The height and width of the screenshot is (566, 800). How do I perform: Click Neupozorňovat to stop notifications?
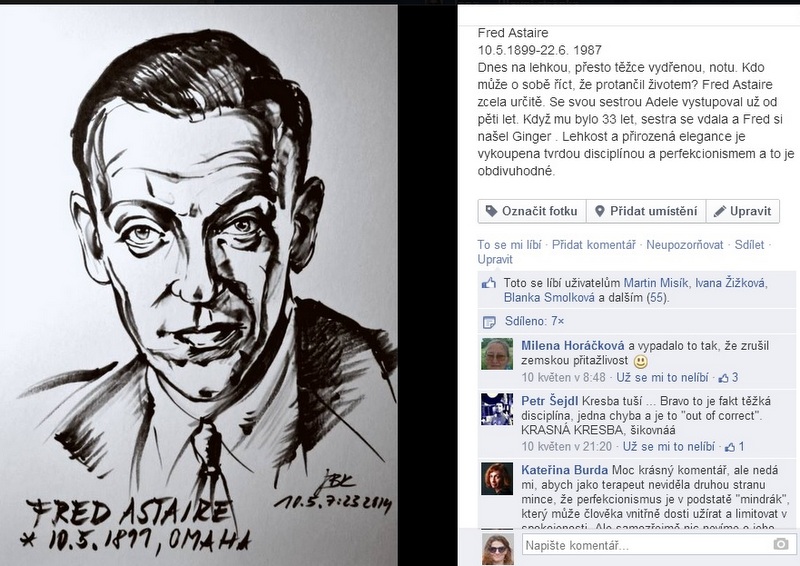[685, 245]
